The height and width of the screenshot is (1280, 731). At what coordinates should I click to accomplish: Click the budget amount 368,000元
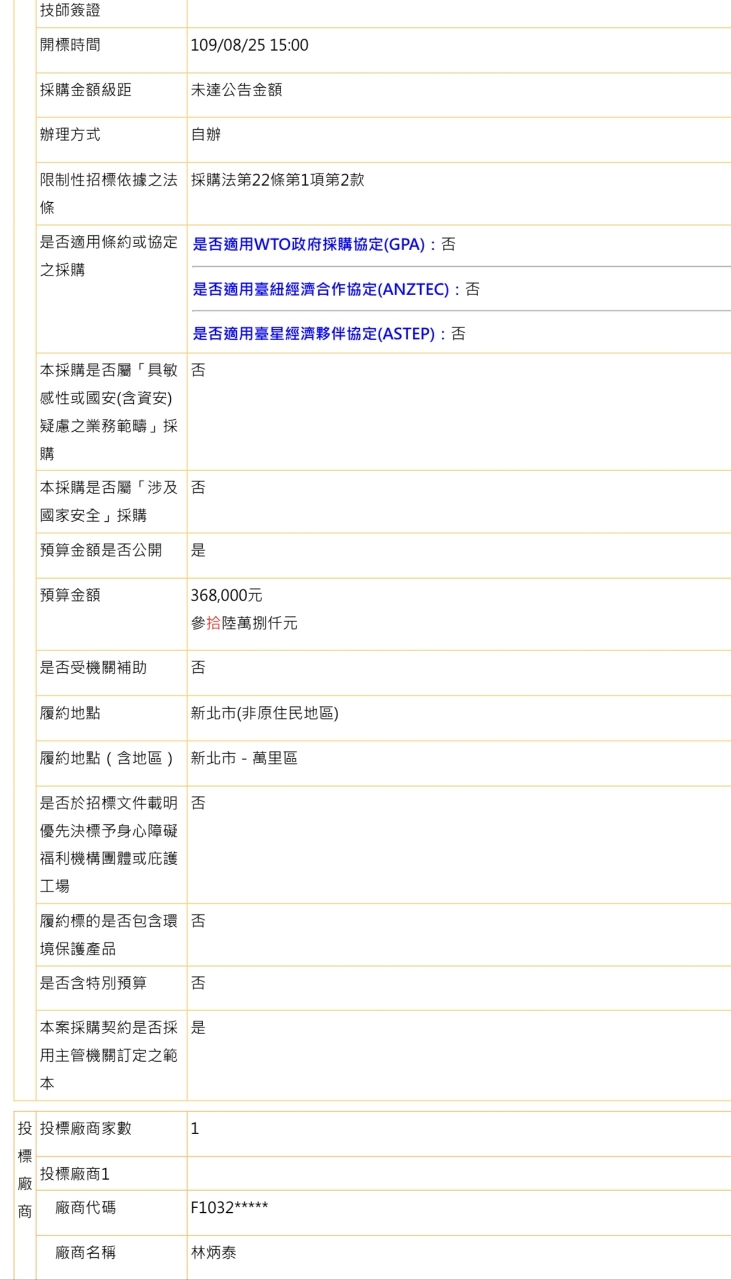point(226,595)
